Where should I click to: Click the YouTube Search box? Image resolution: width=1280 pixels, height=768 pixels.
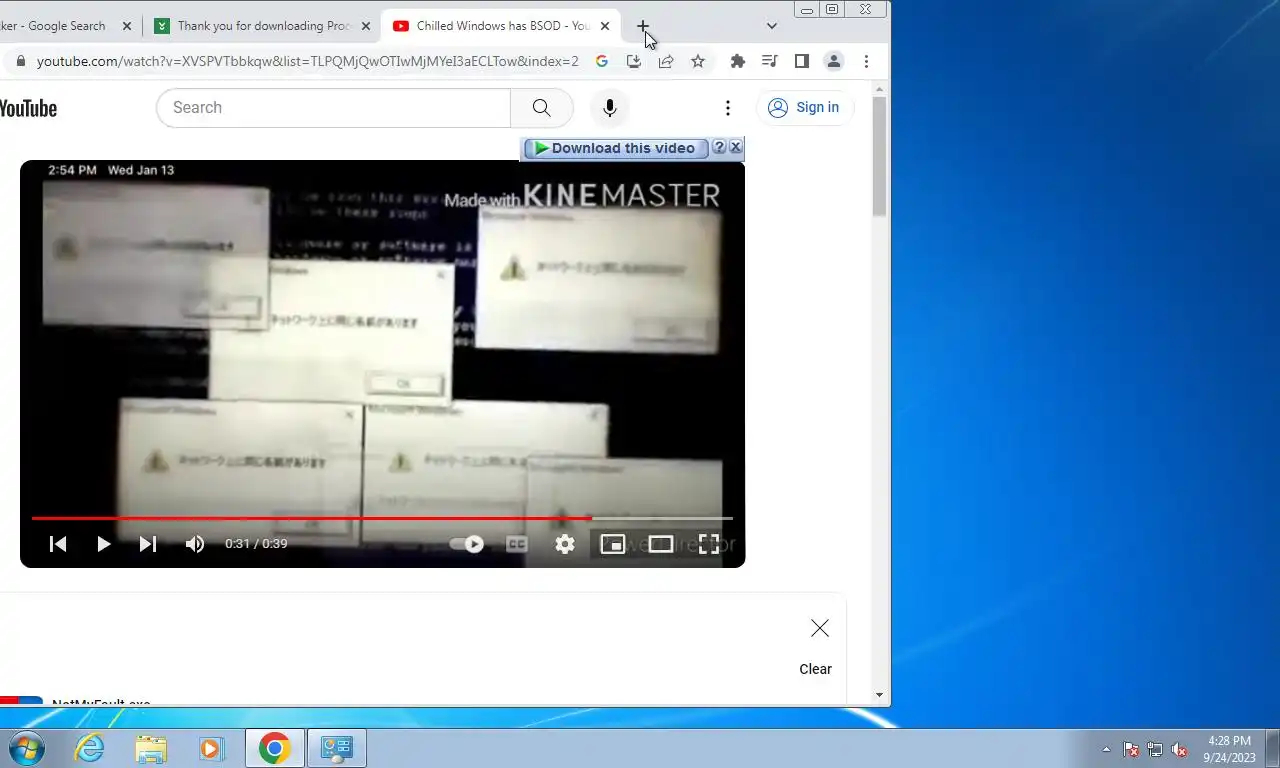tap(333, 108)
